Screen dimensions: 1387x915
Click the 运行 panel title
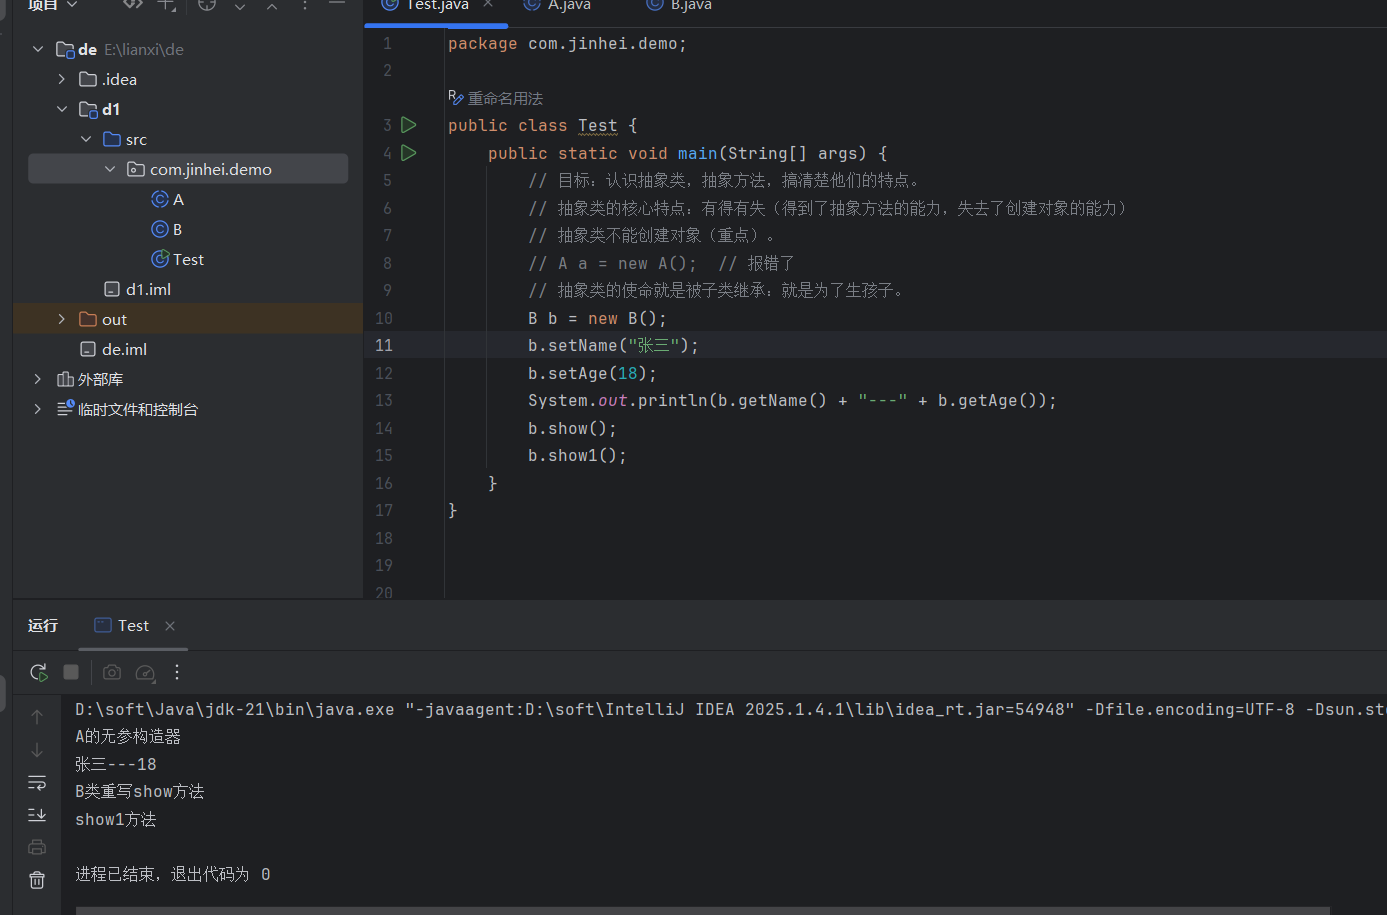pos(43,626)
